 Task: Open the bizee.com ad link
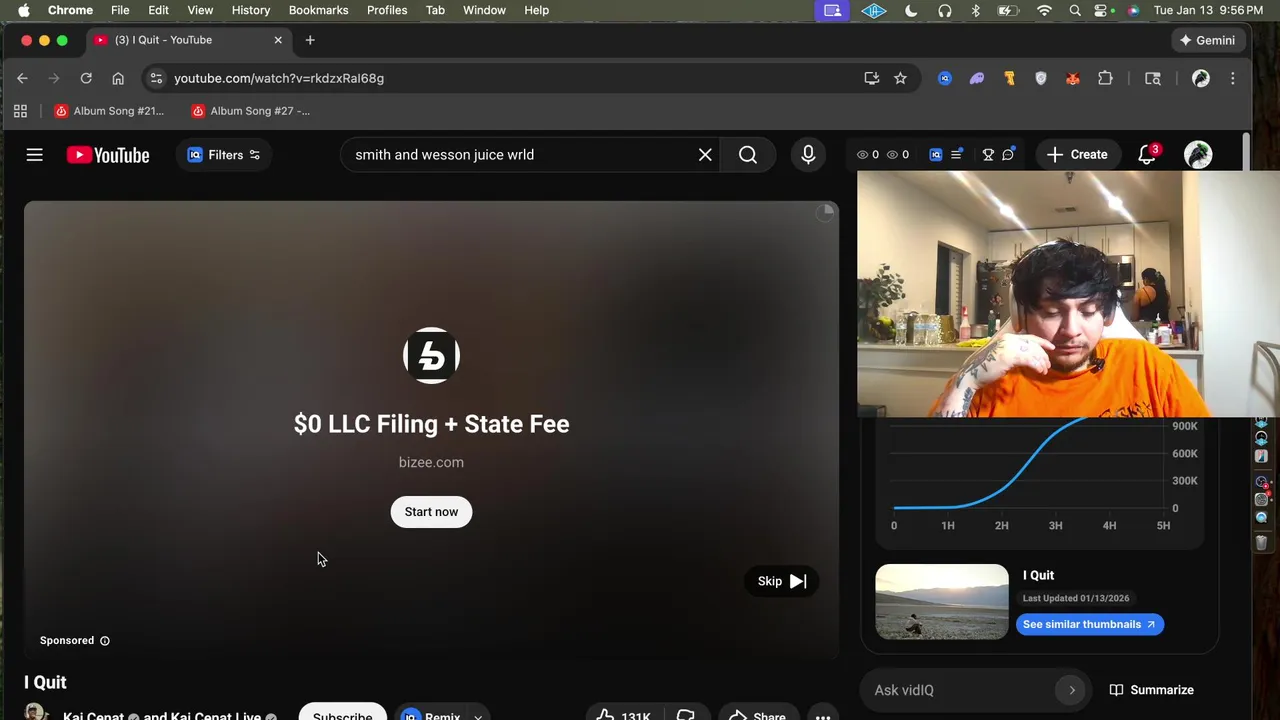point(431,462)
